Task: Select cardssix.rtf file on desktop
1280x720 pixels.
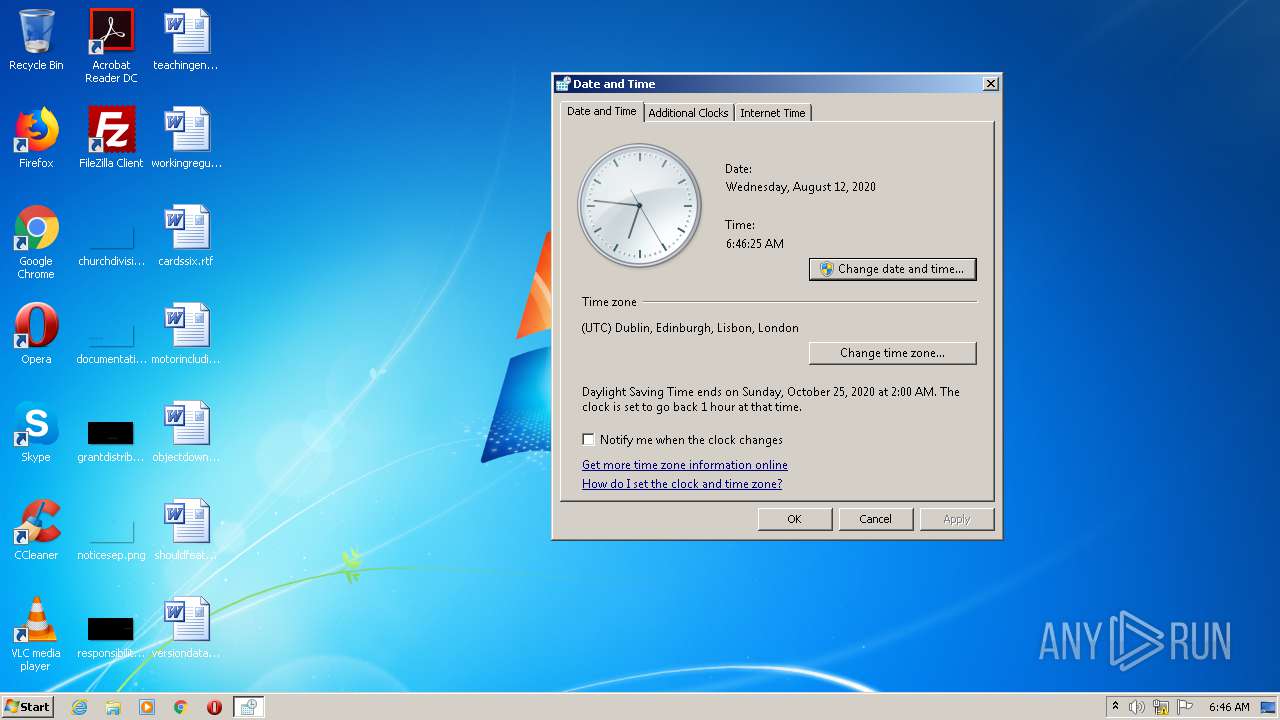Action: [186, 236]
